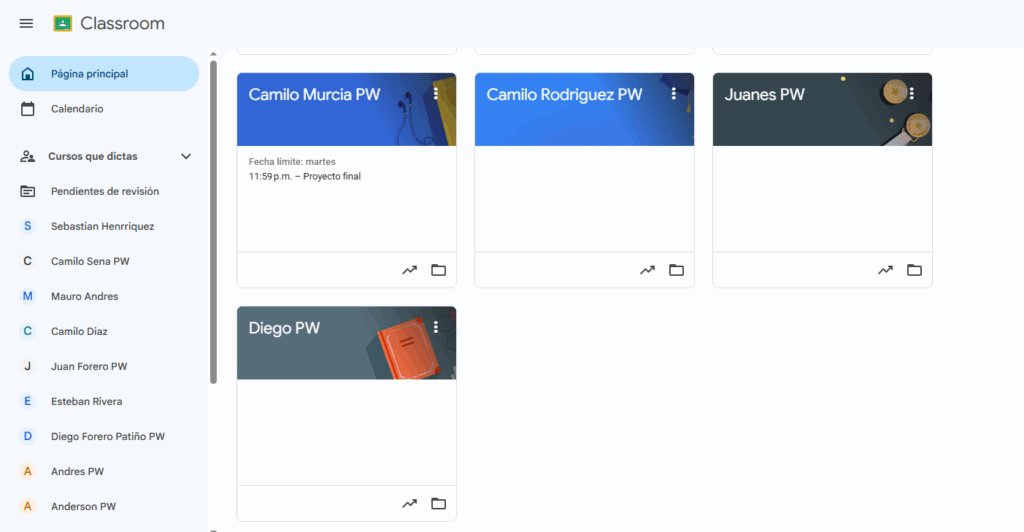Go to Página principal in sidebar
This screenshot has width=1024, height=532.
pyautogui.click(x=89, y=74)
